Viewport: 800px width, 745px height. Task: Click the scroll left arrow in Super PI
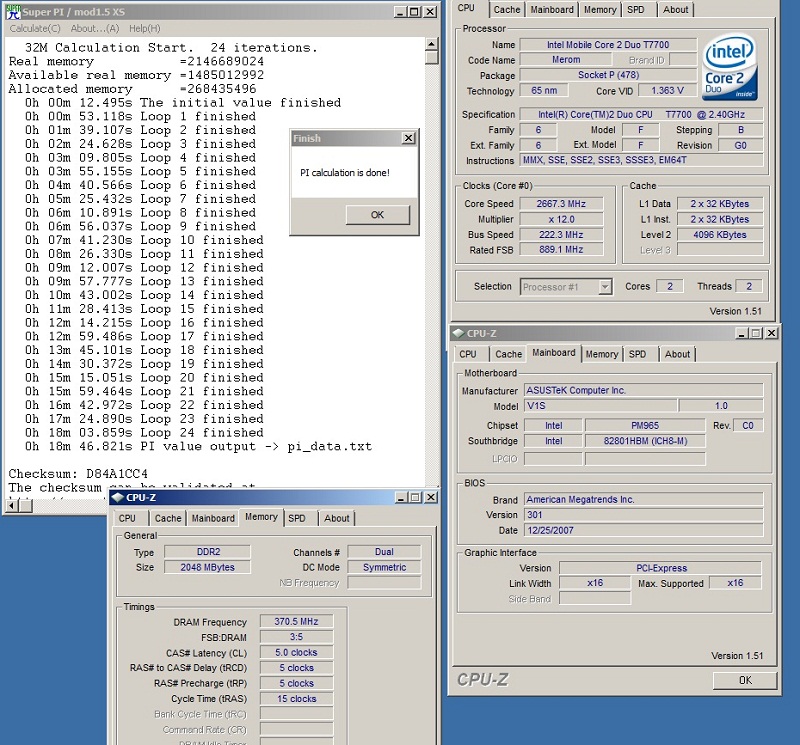[x=12, y=506]
